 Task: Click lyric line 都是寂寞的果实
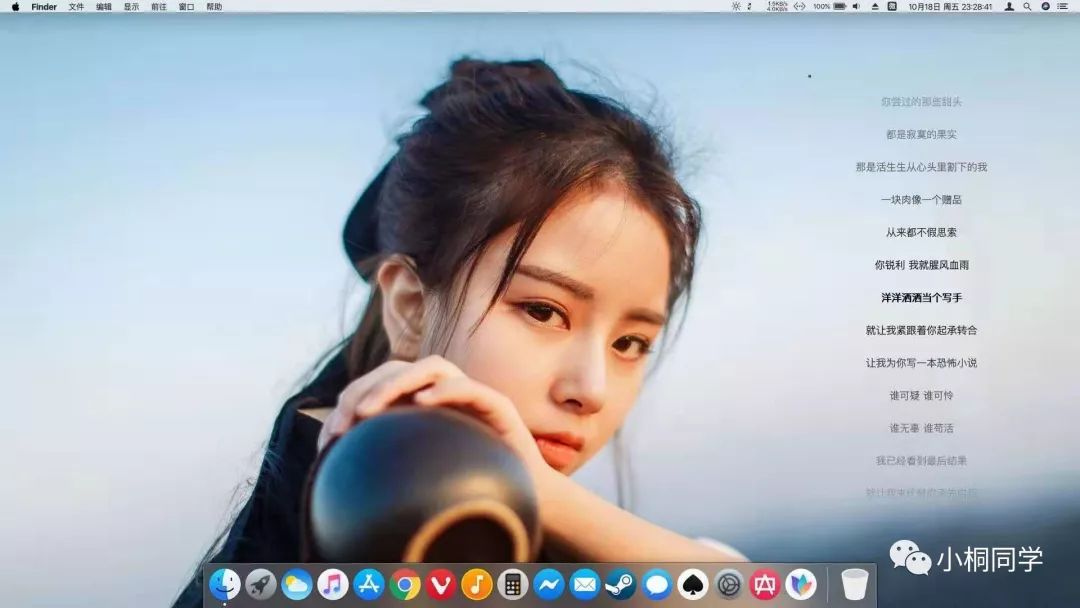coord(922,134)
